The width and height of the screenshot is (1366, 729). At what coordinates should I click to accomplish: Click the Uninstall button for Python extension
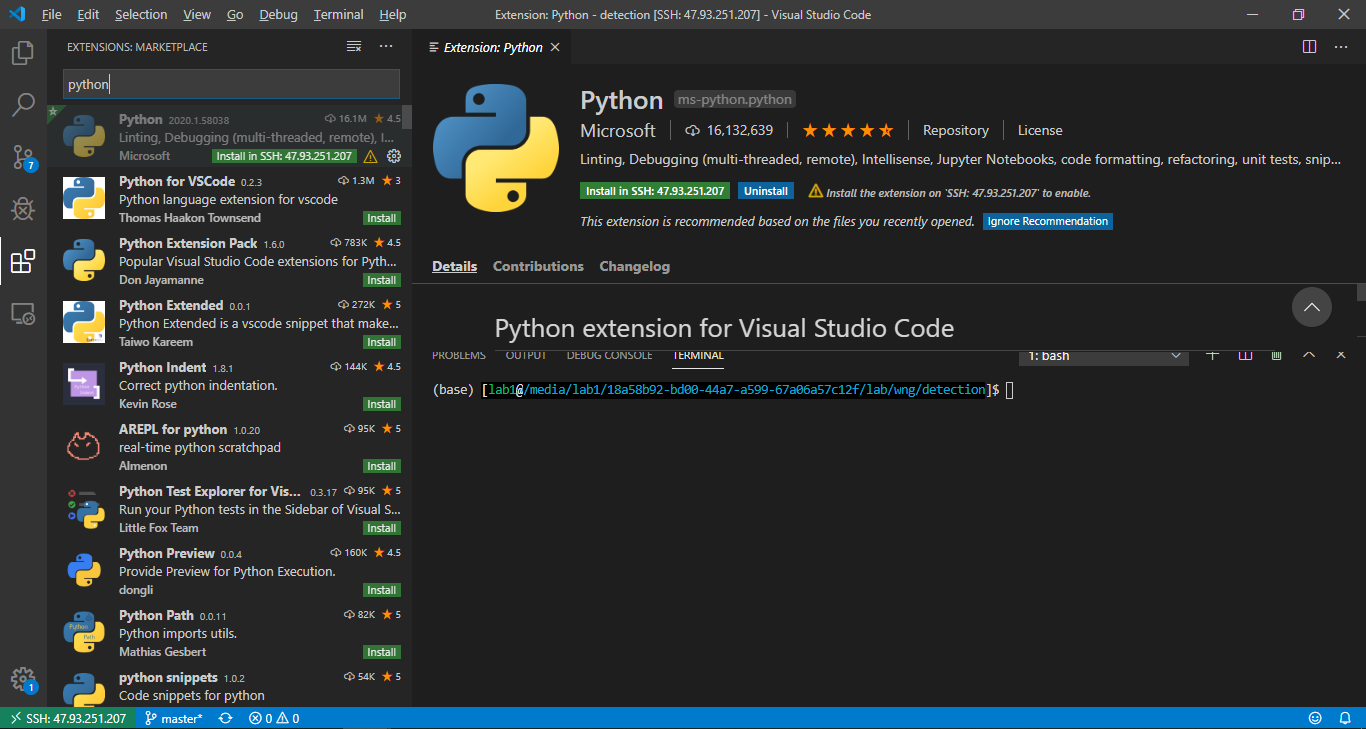[766, 191]
